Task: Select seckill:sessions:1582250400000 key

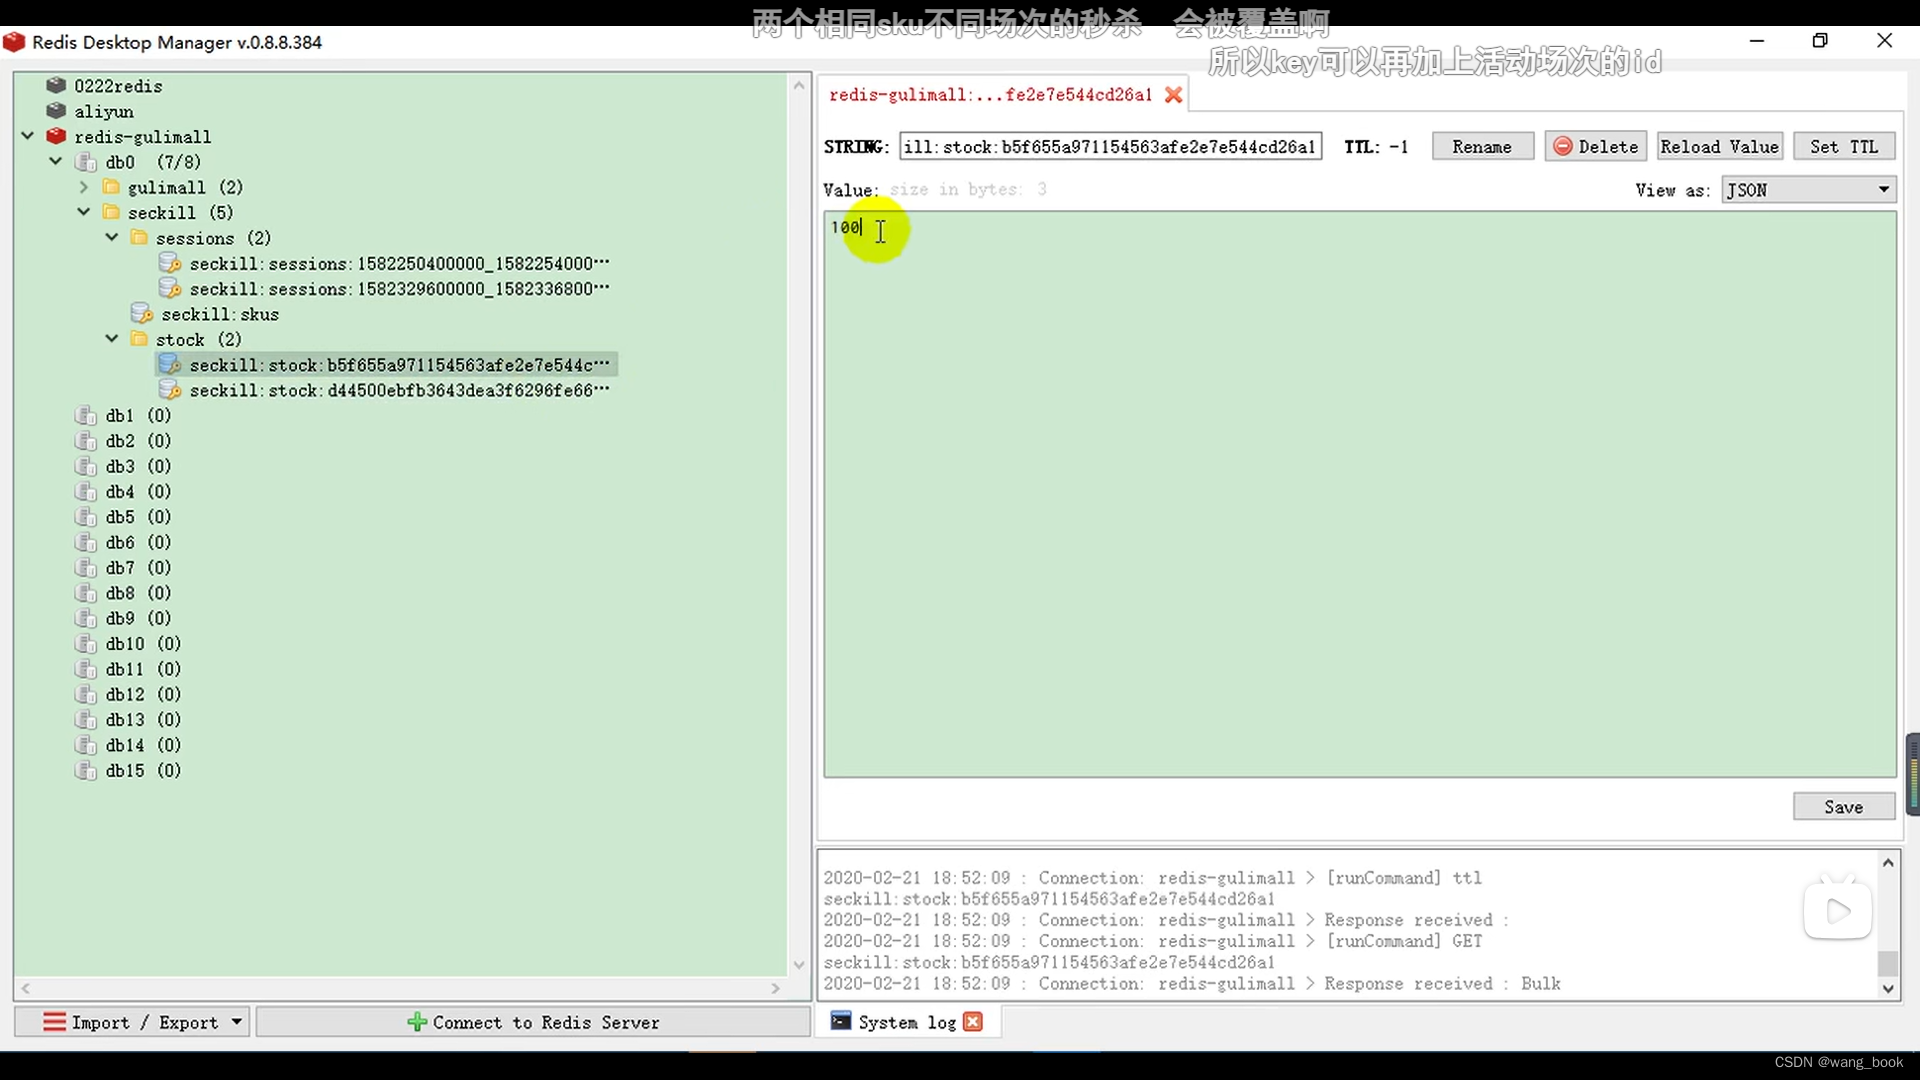Action: tap(399, 263)
